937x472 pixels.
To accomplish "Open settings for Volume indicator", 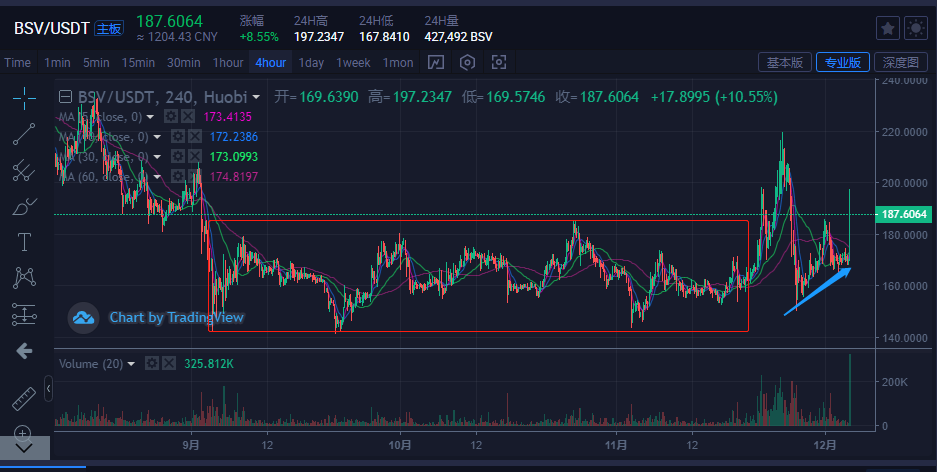I will (152, 363).
